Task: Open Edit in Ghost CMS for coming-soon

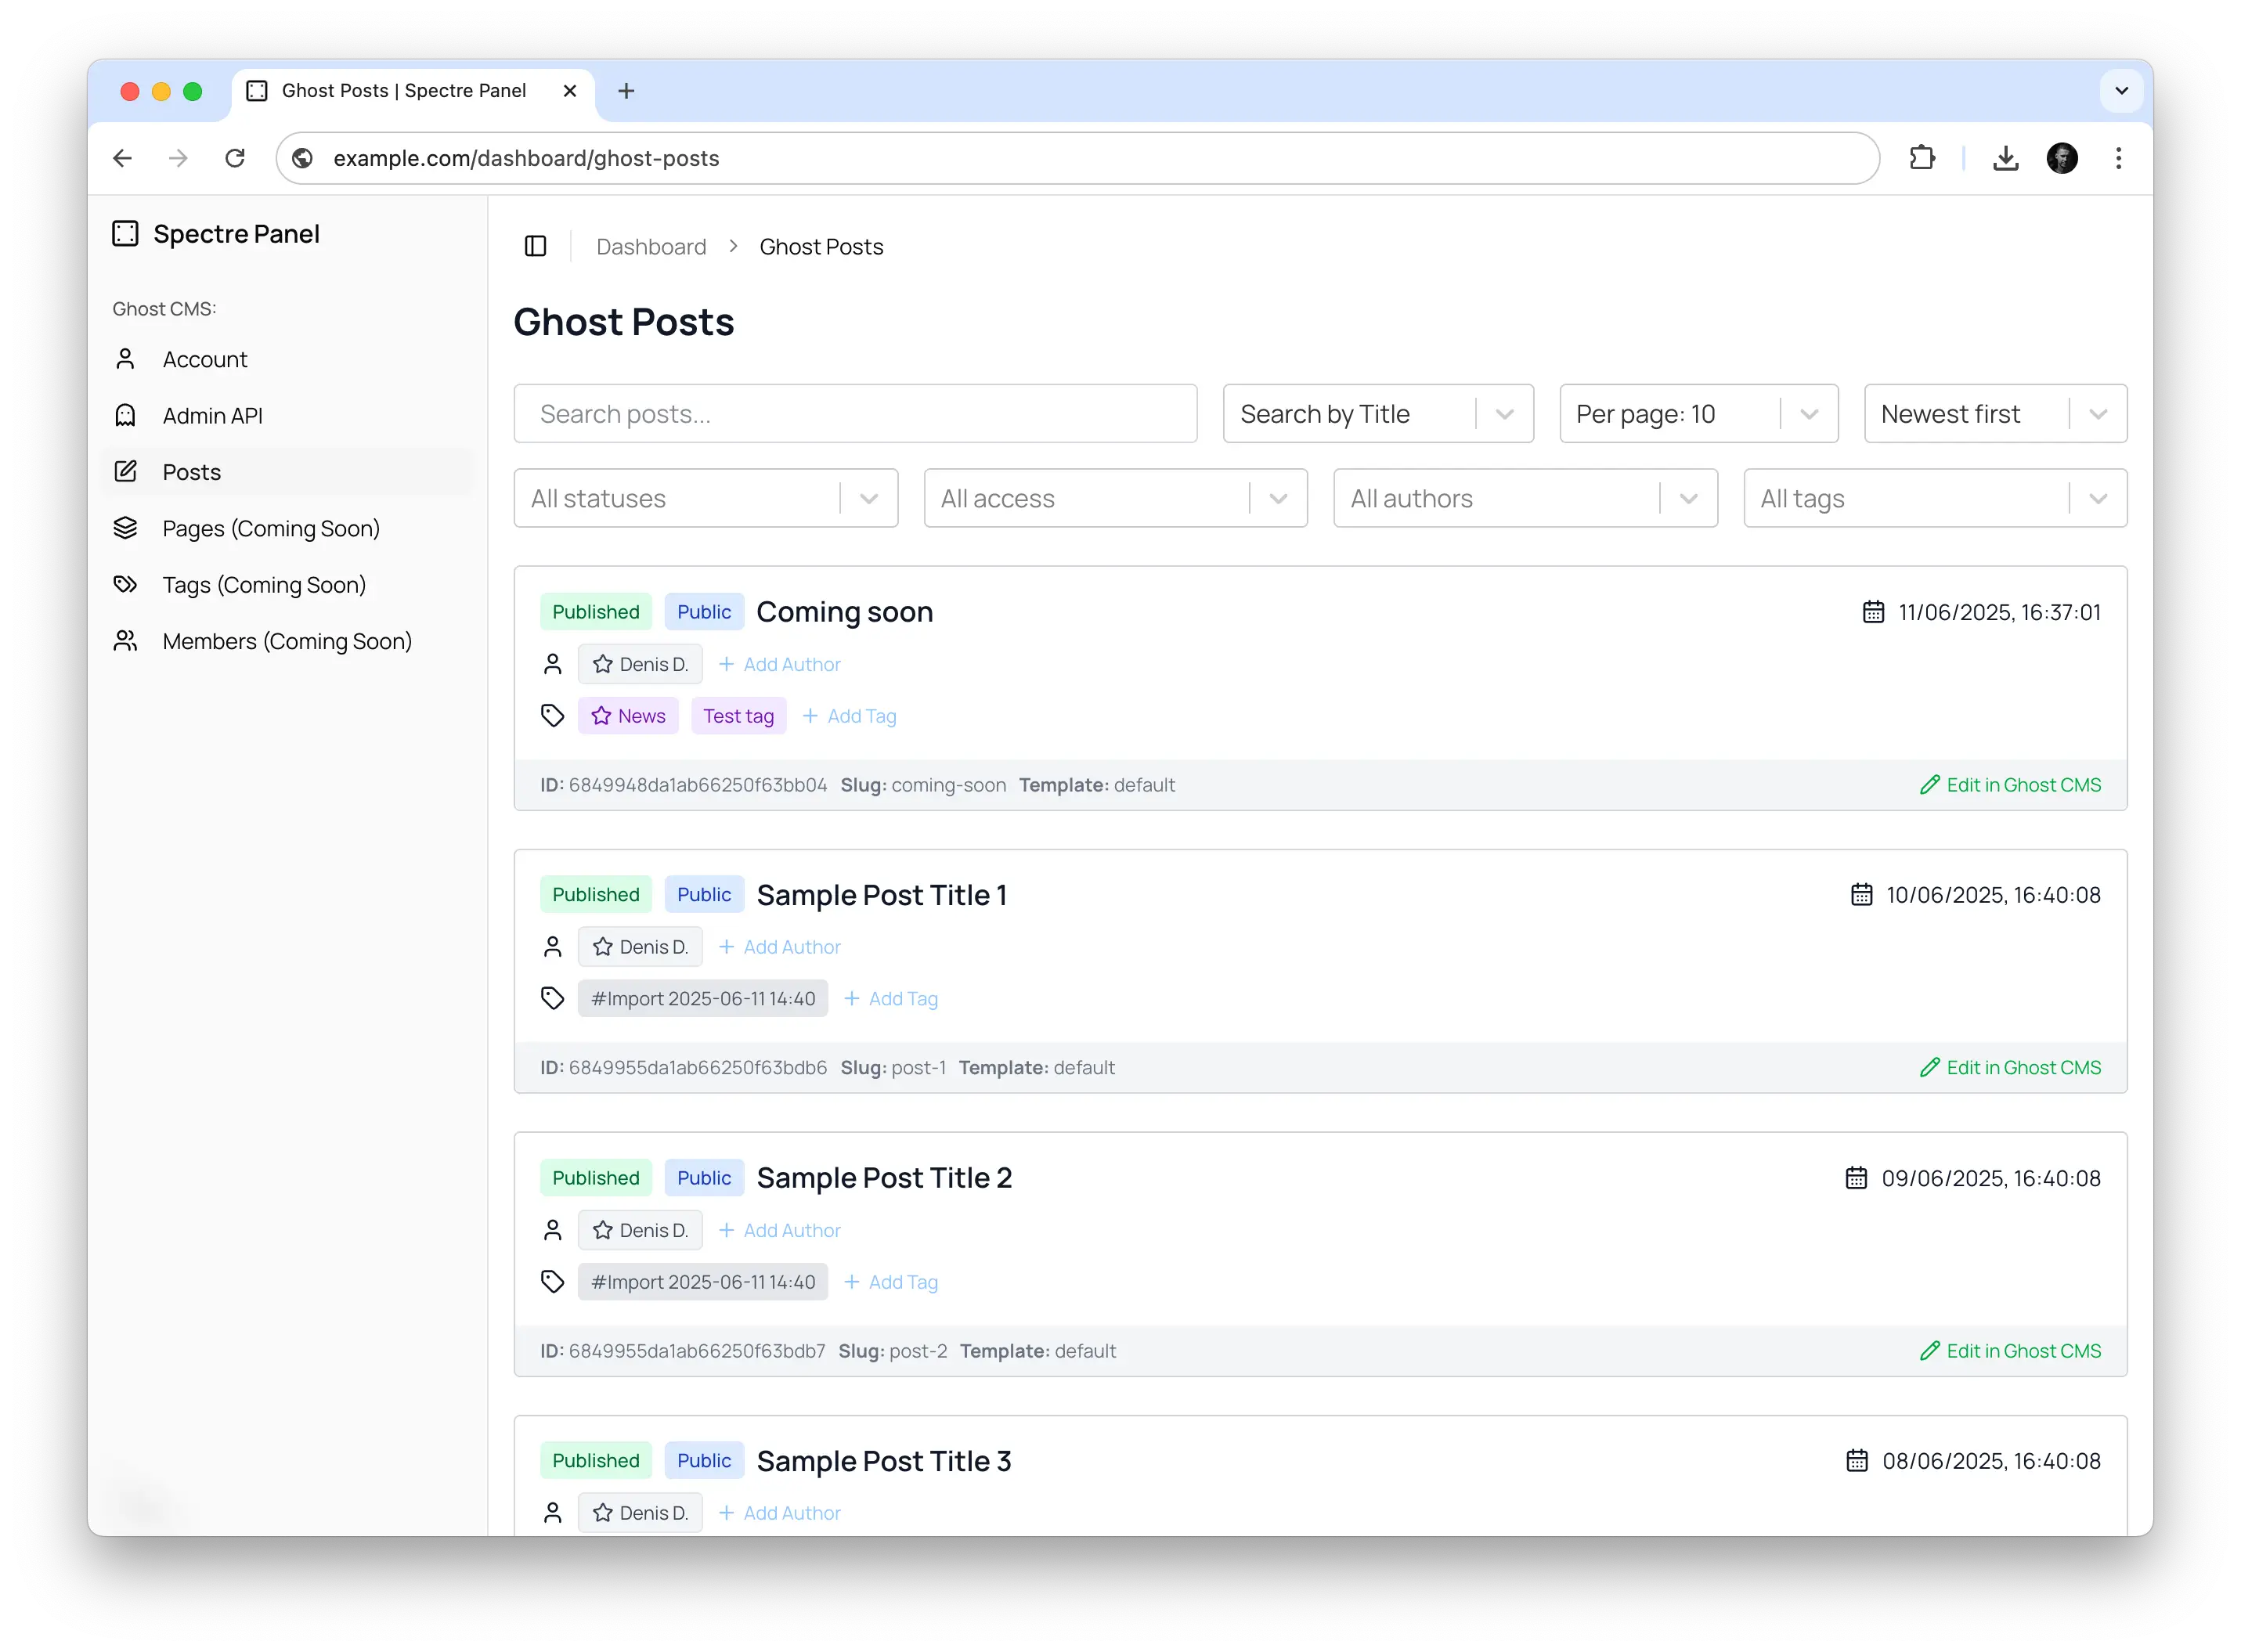Action: [2010, 785]
